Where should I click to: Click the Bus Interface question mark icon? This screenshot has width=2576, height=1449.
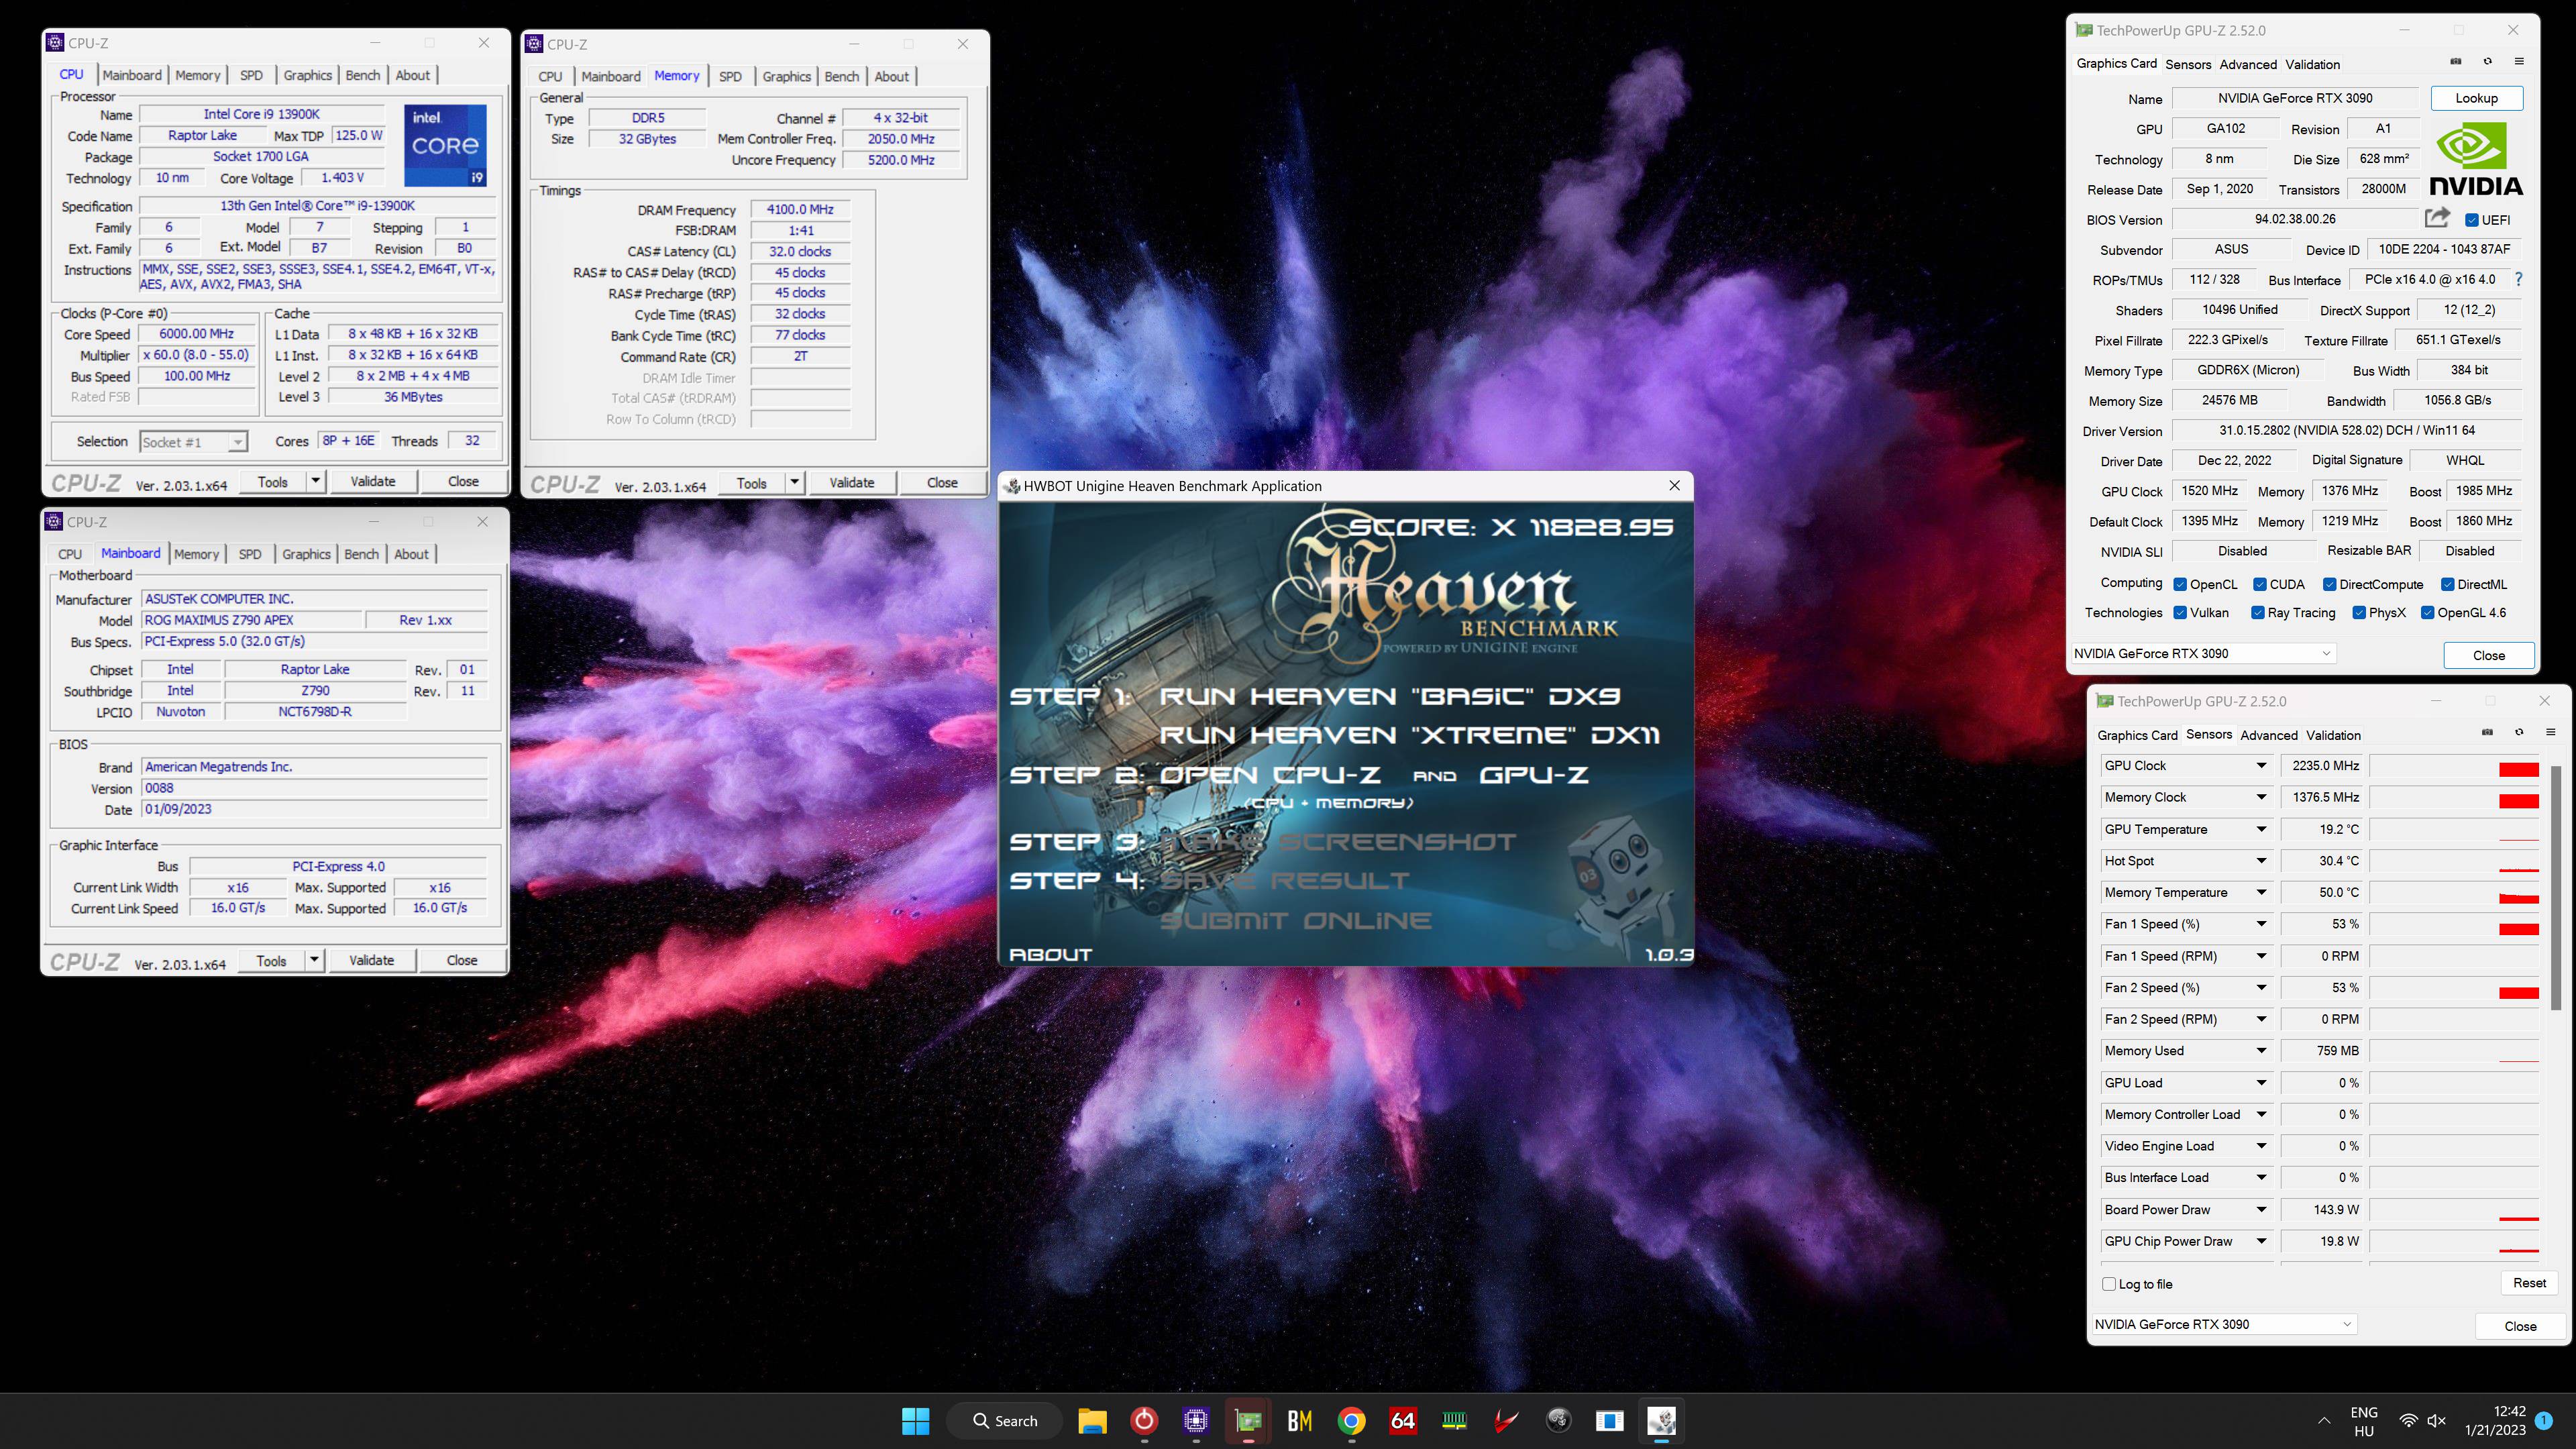[2518, 279]
